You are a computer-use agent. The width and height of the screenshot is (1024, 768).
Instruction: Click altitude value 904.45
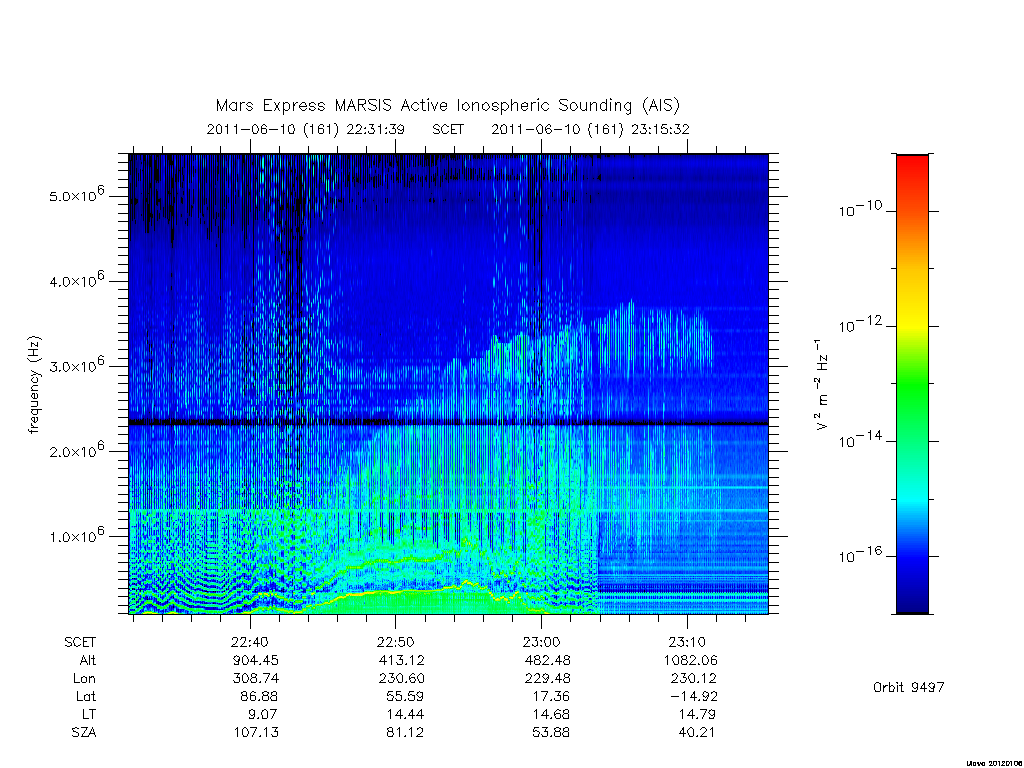pyautogui.click(x=255, y=660)
